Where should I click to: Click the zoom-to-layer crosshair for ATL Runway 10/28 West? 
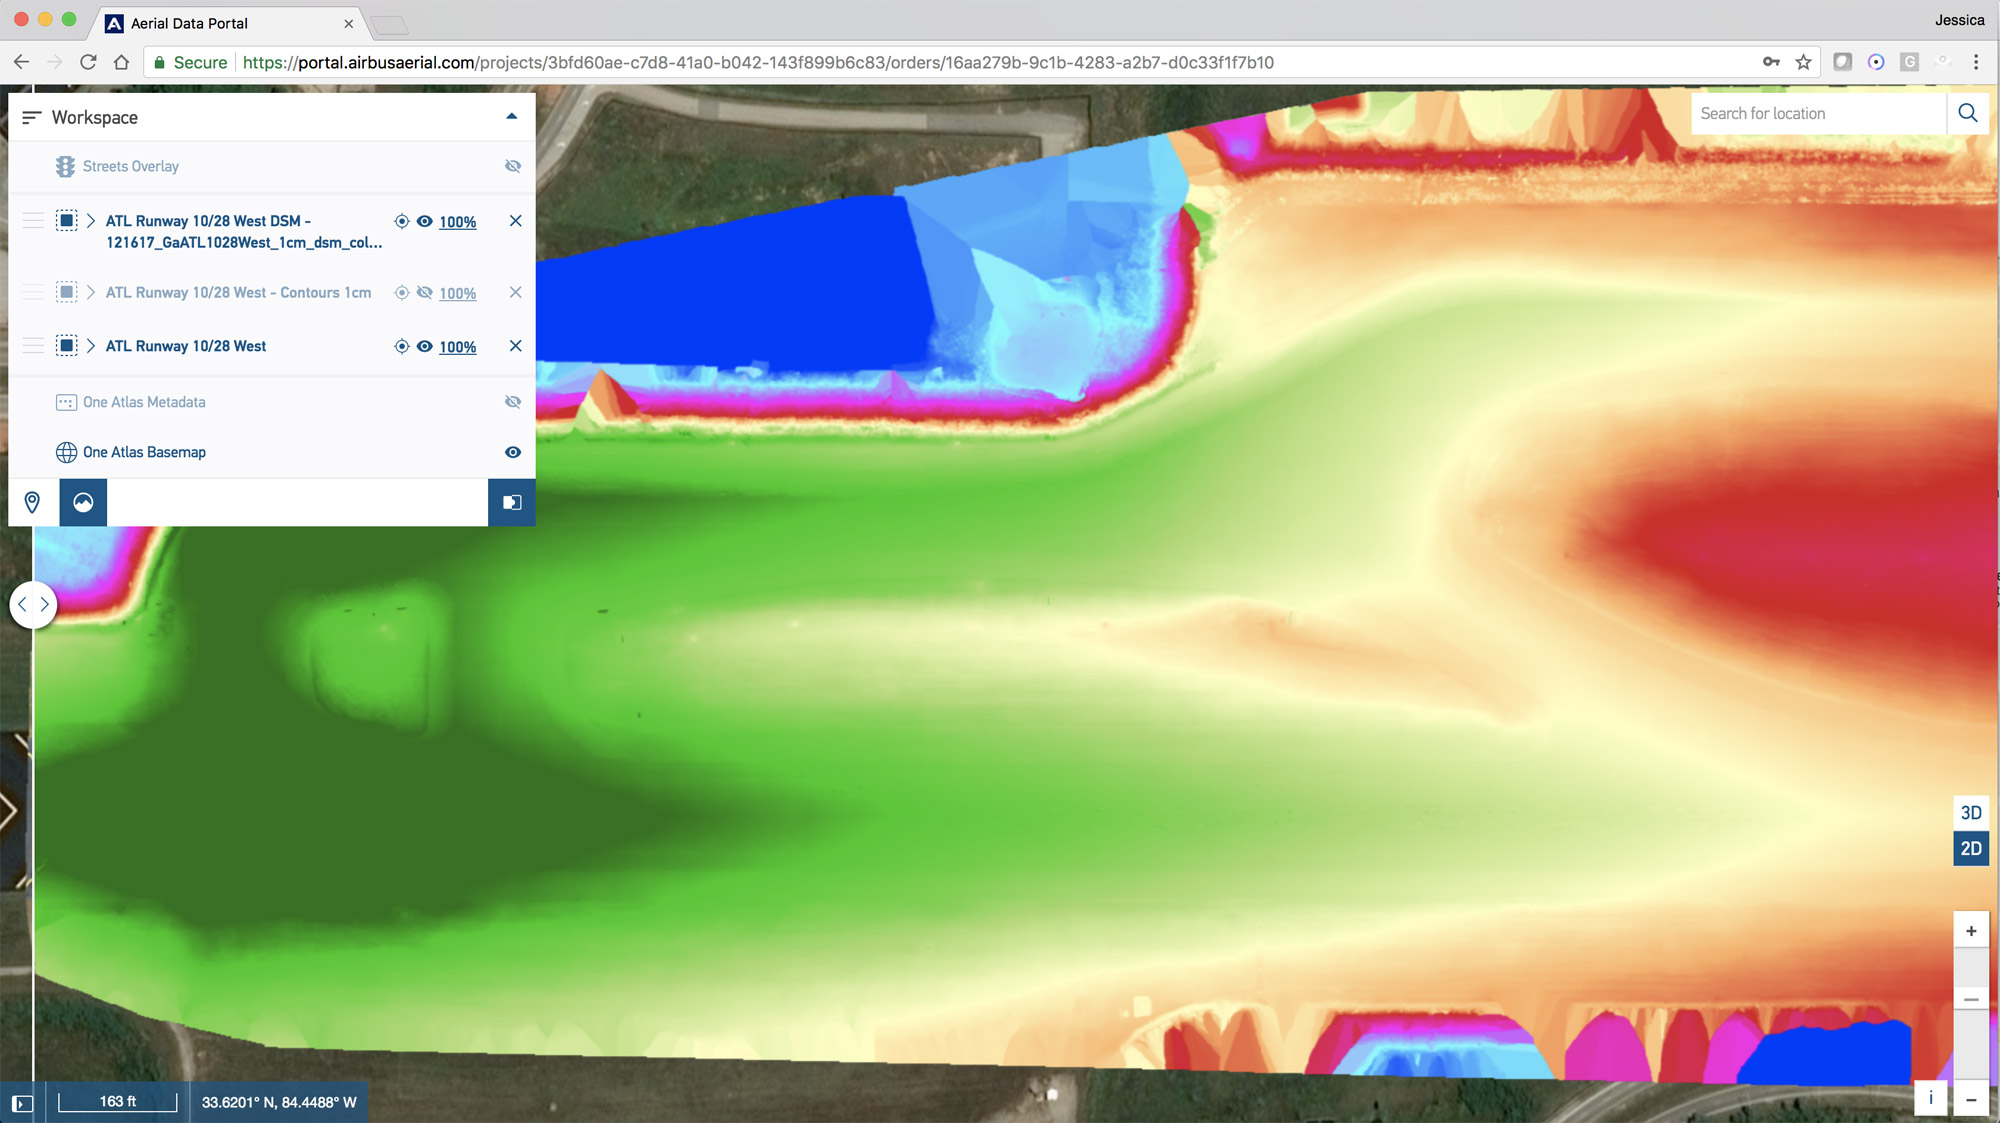click(x=402, y=346)
